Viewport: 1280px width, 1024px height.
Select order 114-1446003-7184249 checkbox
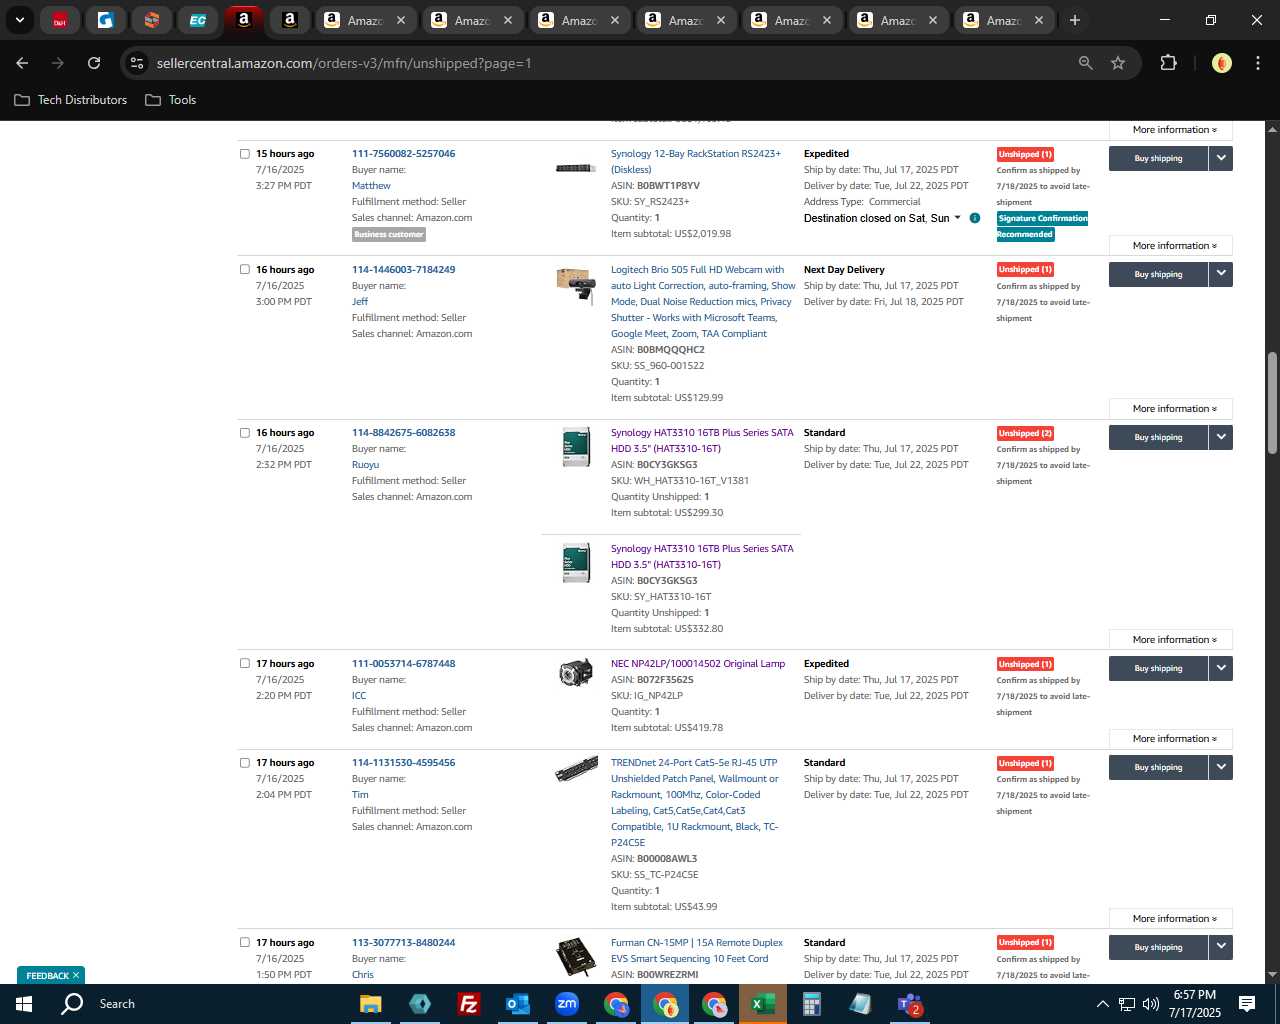pyautogui.click(x=245, y=269)
